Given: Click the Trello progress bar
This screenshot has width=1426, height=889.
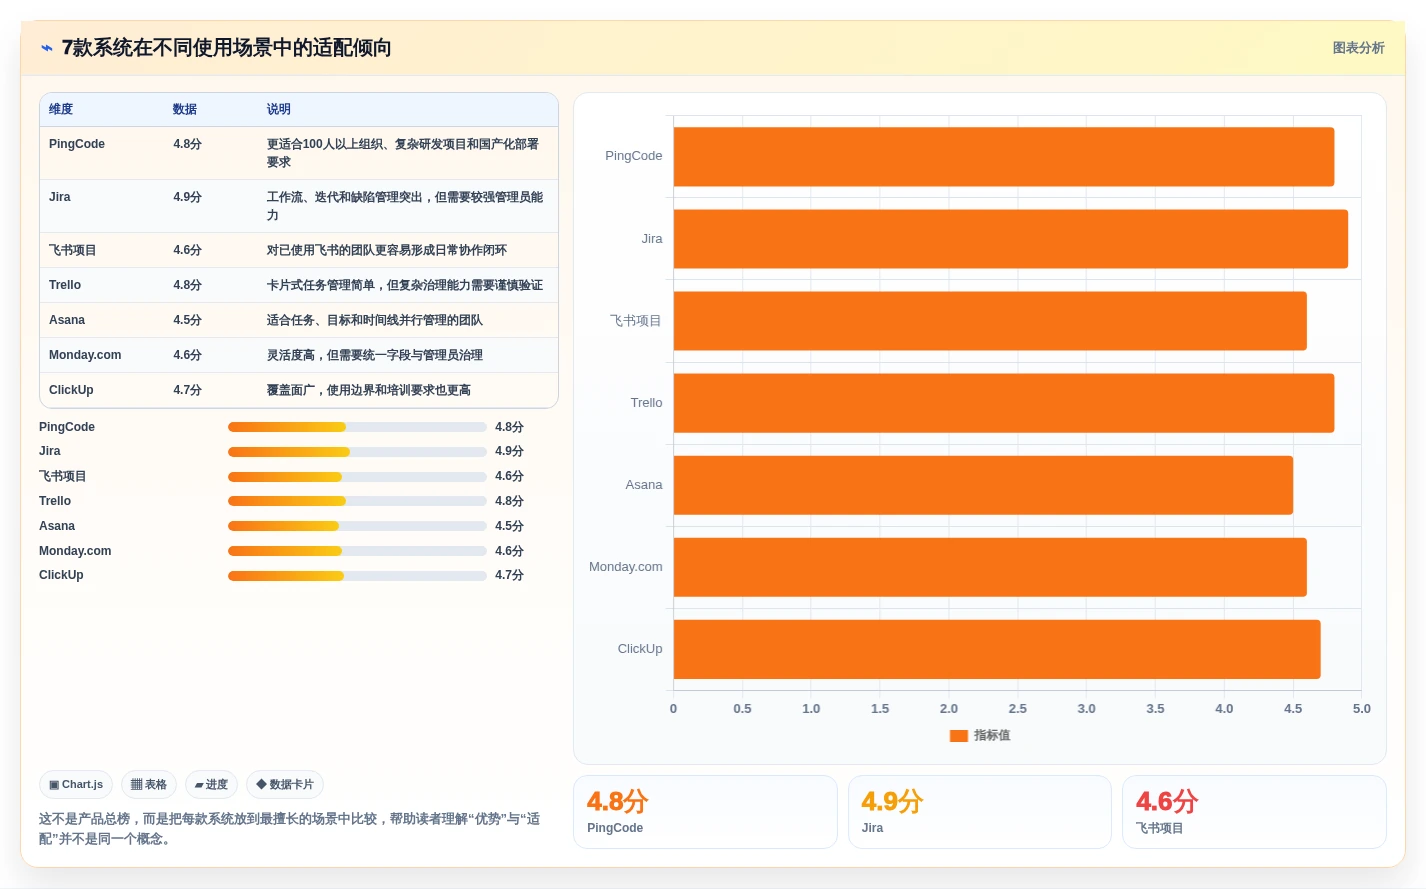Looking at the screenshot, I should (x=357, y=501).
